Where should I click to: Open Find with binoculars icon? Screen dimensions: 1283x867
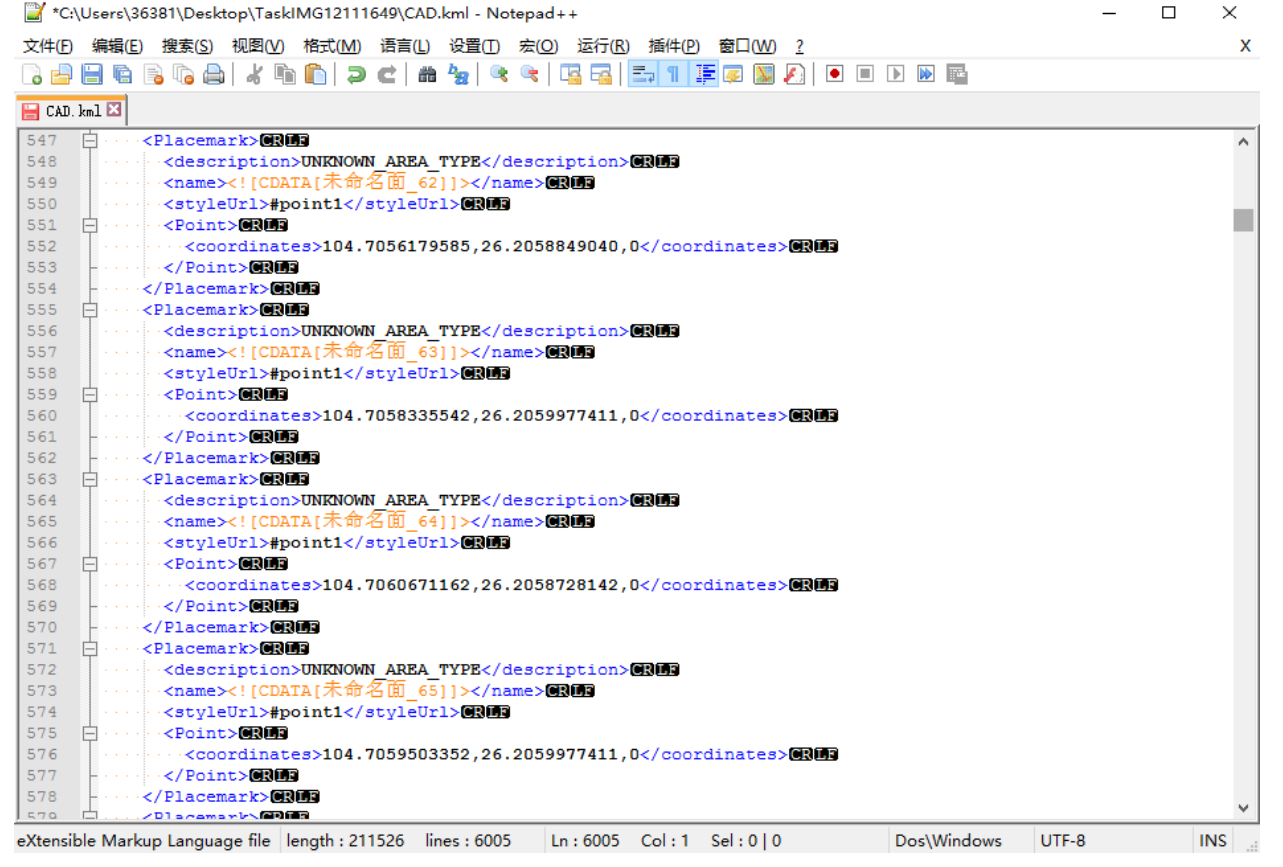pyautogui.click(x=427, y=74)
